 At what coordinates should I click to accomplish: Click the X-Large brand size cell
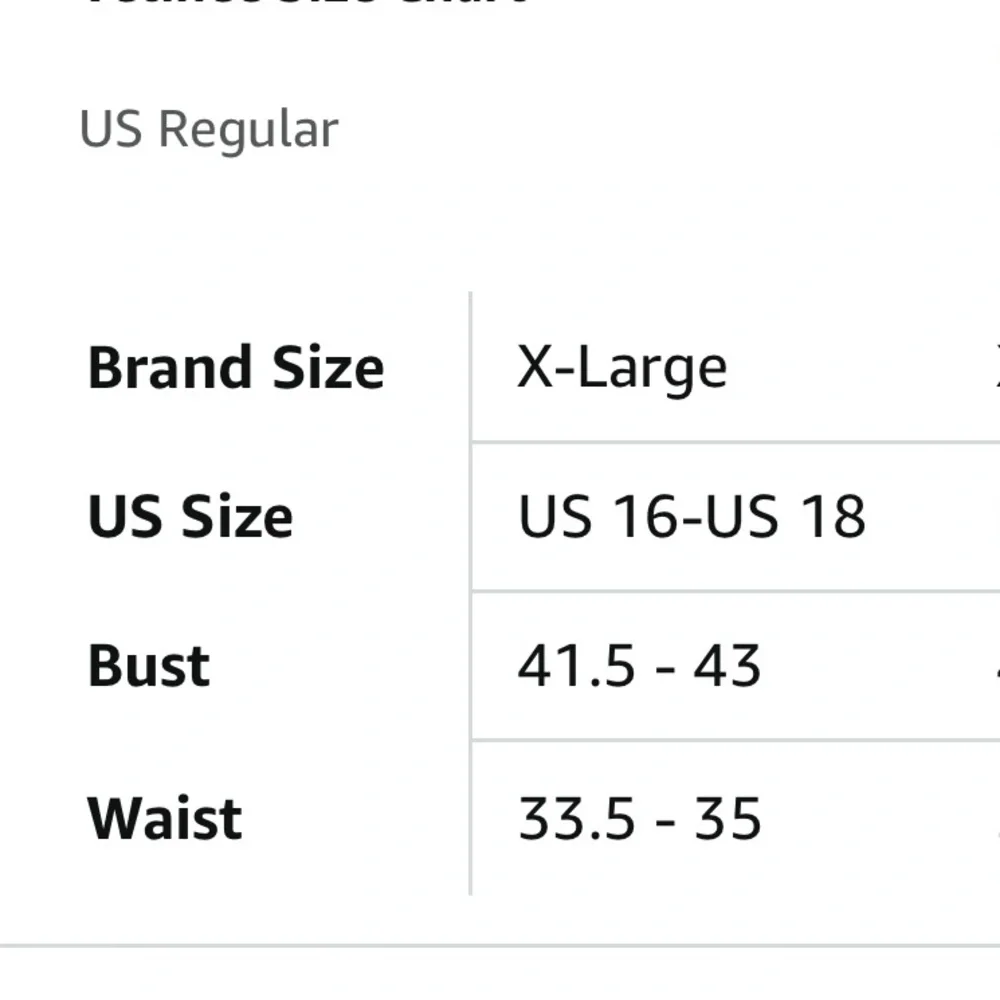pos(622,369)
